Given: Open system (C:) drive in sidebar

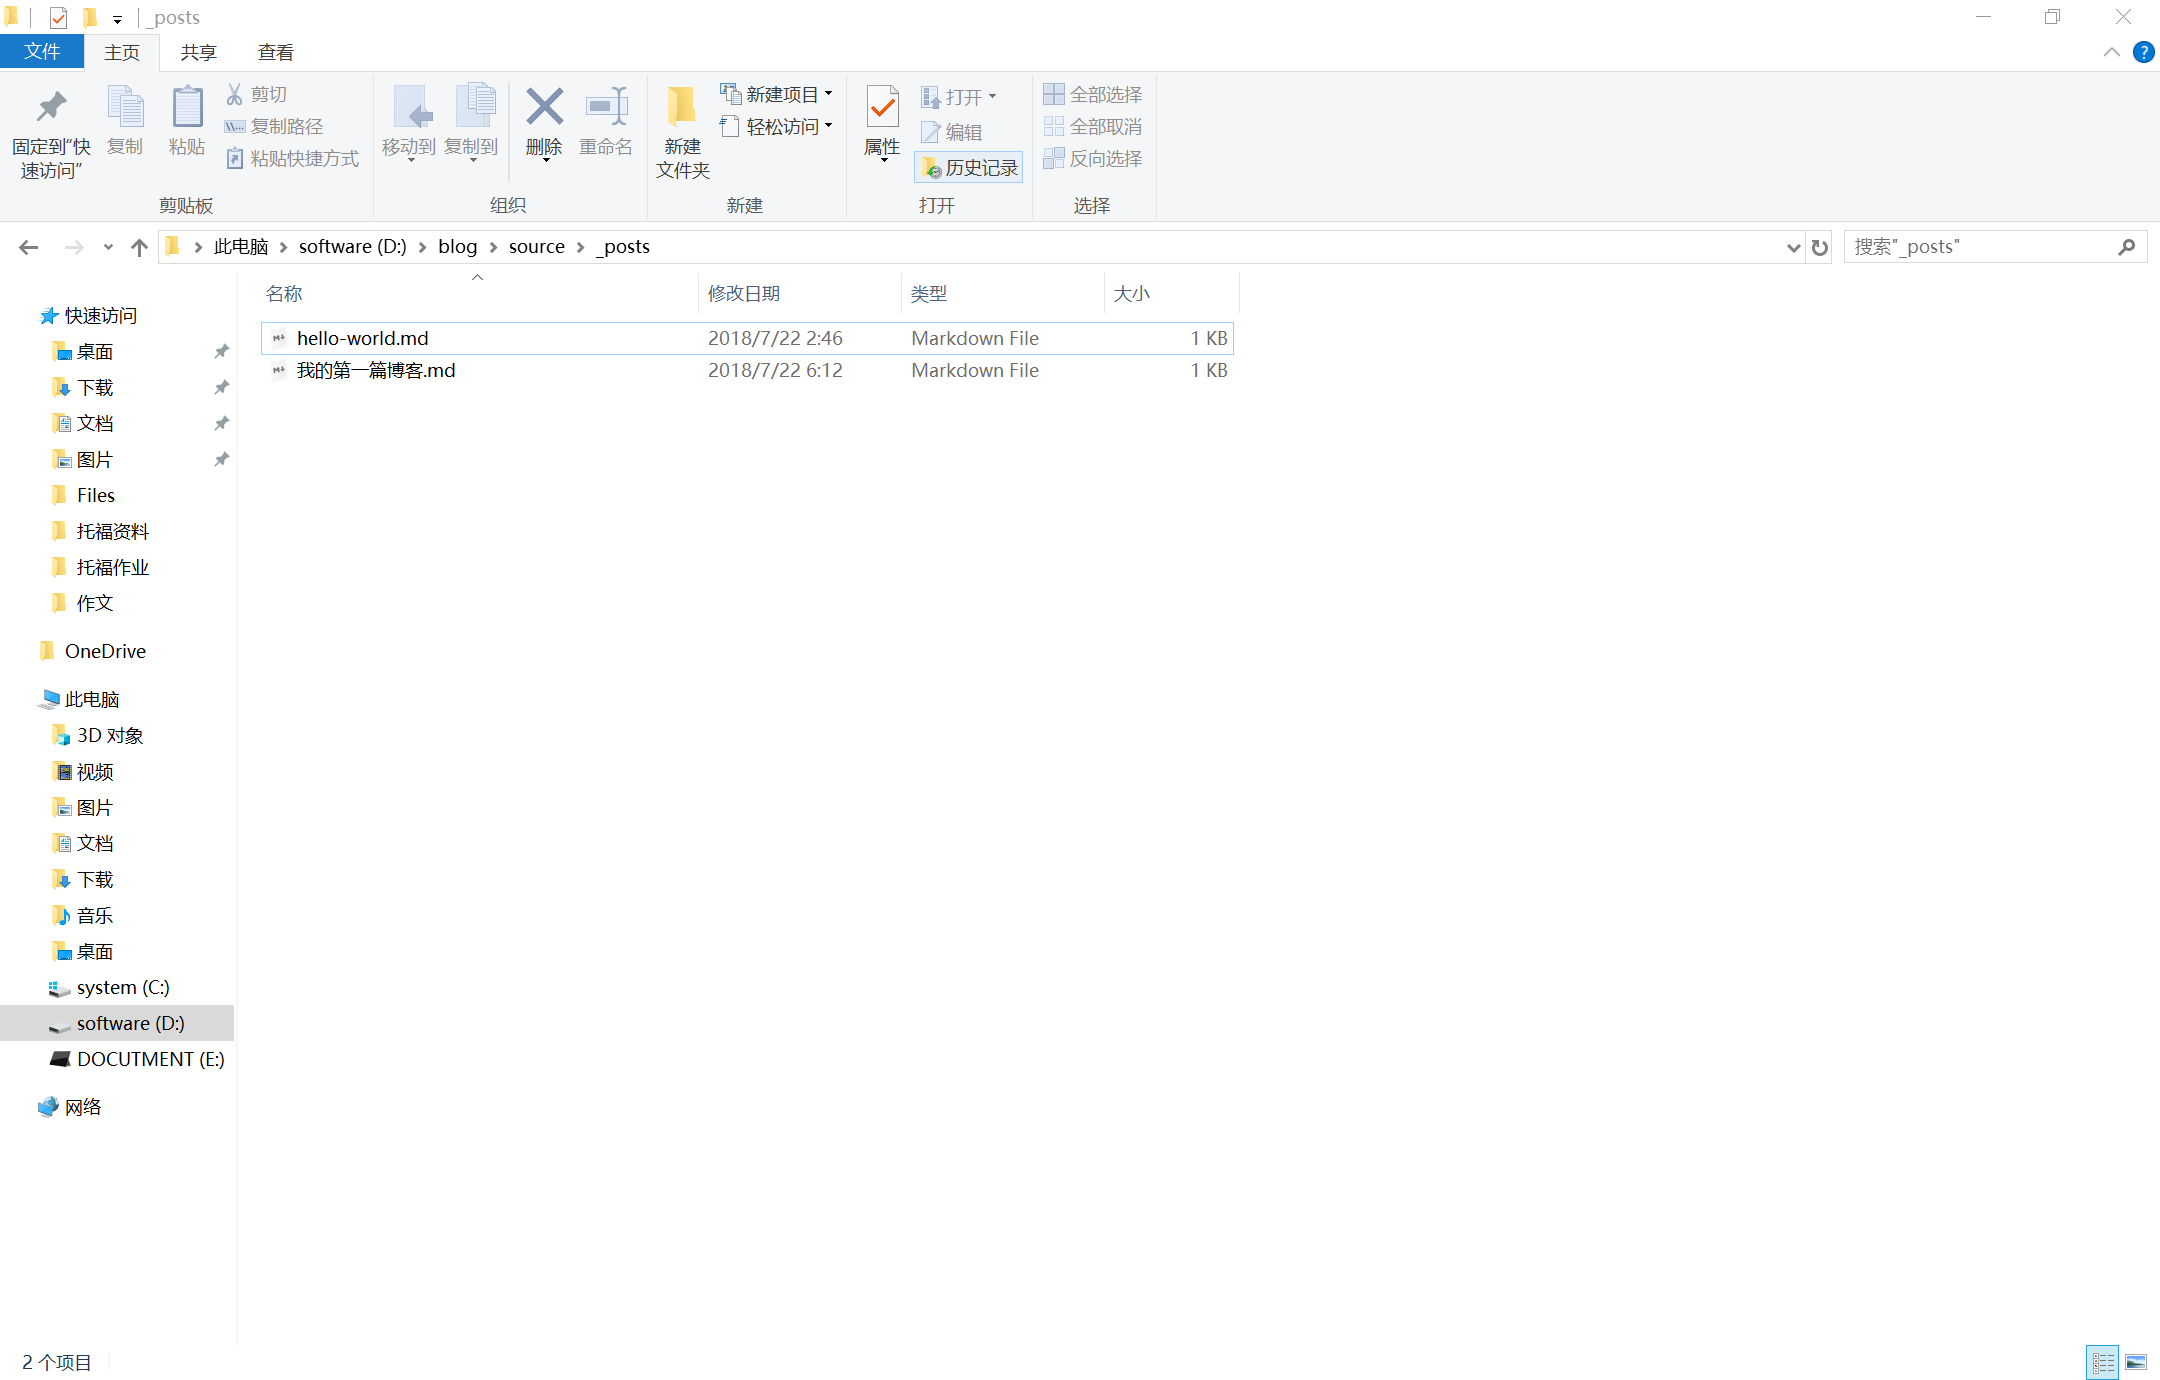Looking at the screenshot, I should coord(122,987).
